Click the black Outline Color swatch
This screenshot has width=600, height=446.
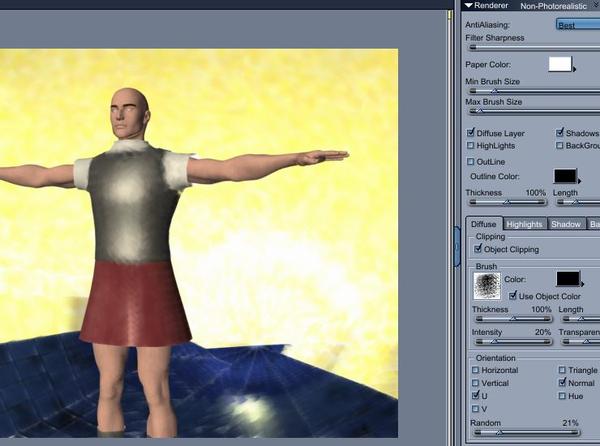pos(565,176)
